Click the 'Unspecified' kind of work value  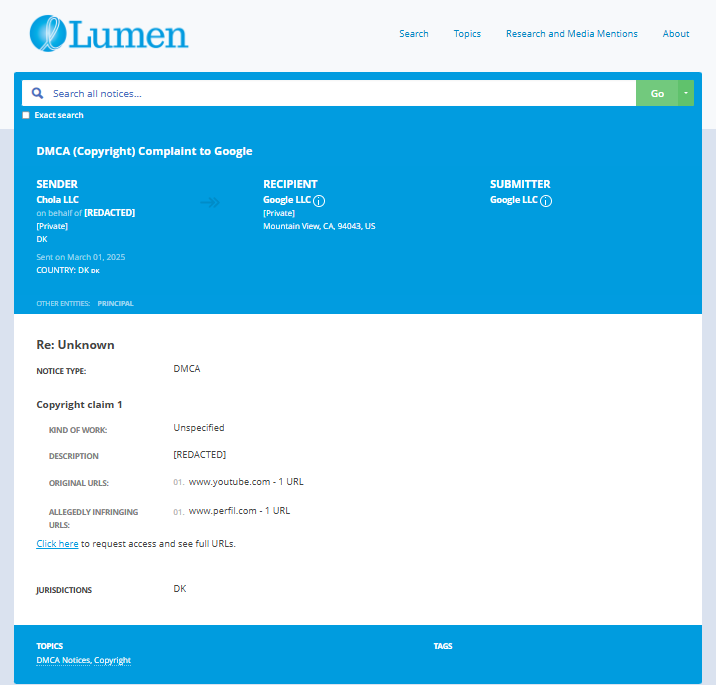tap(199, 428)
